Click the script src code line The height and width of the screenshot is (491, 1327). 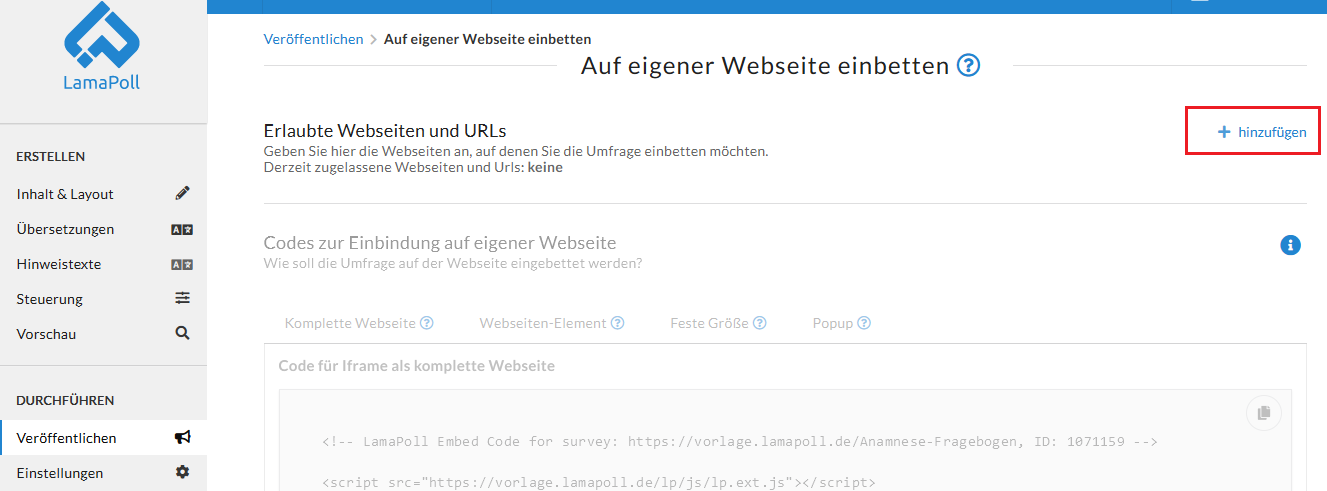point(599,483)
